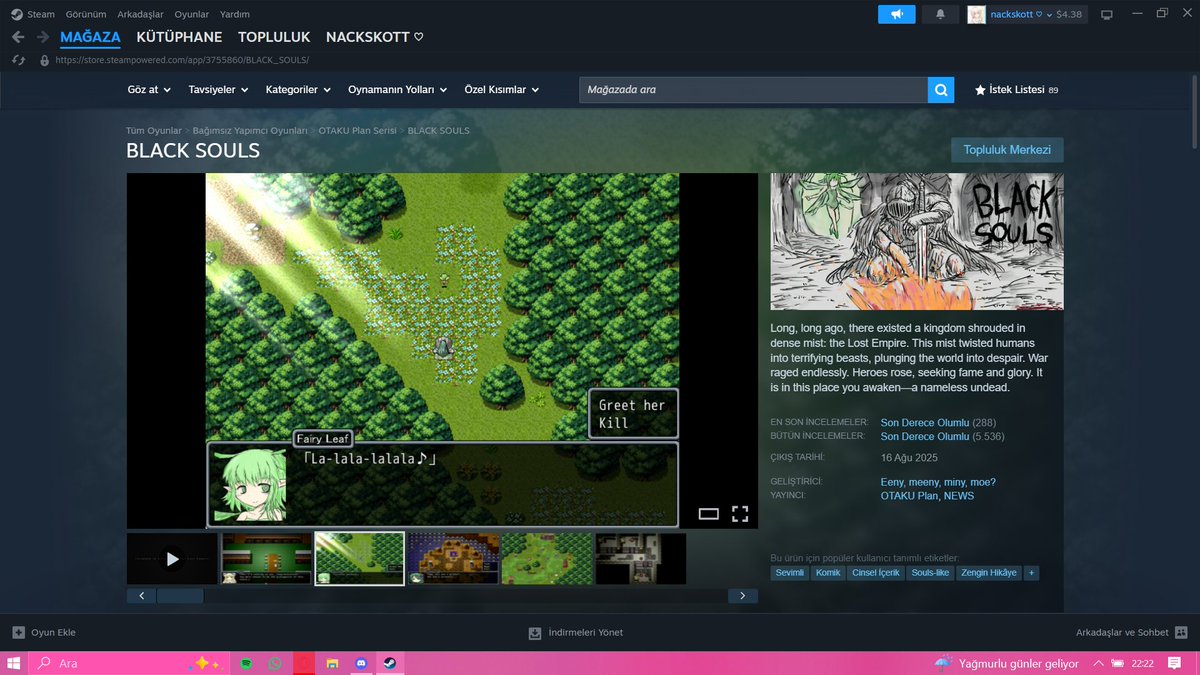Click the Tüm Oyunlar breadcrumb
This screenshot has width=1200, height=675.
coord(154,131)
